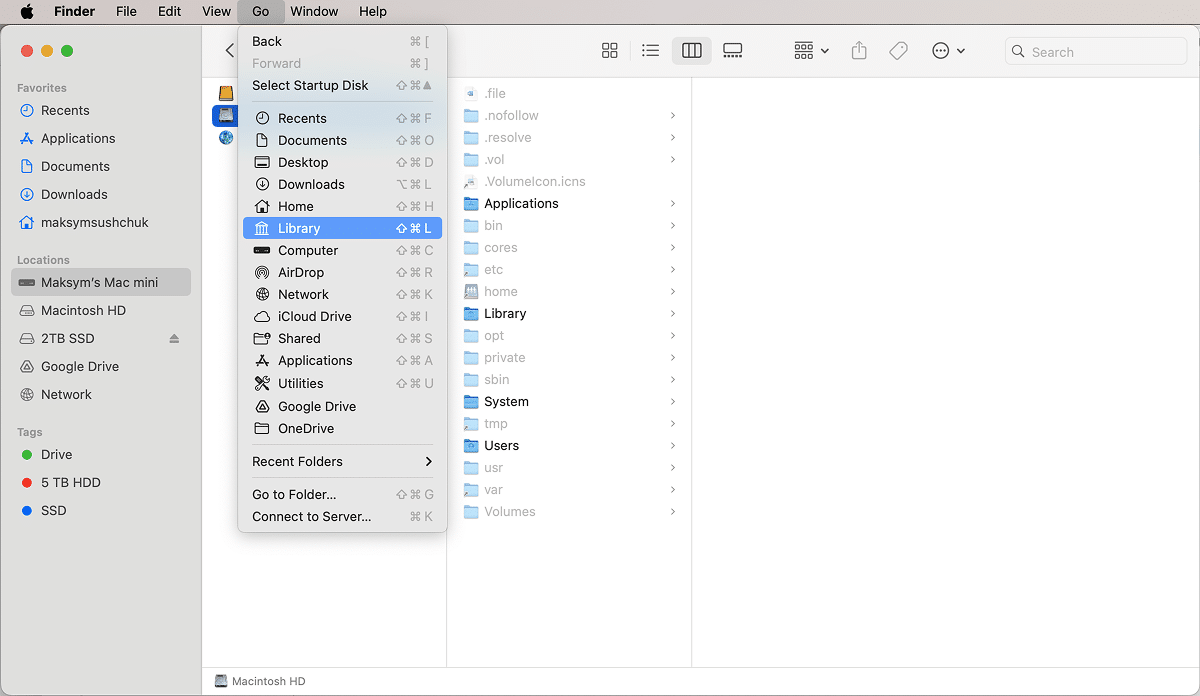This screenshot has width=1200, height=696.
Task: Choose Network in the Go menu
Action: 342,294
